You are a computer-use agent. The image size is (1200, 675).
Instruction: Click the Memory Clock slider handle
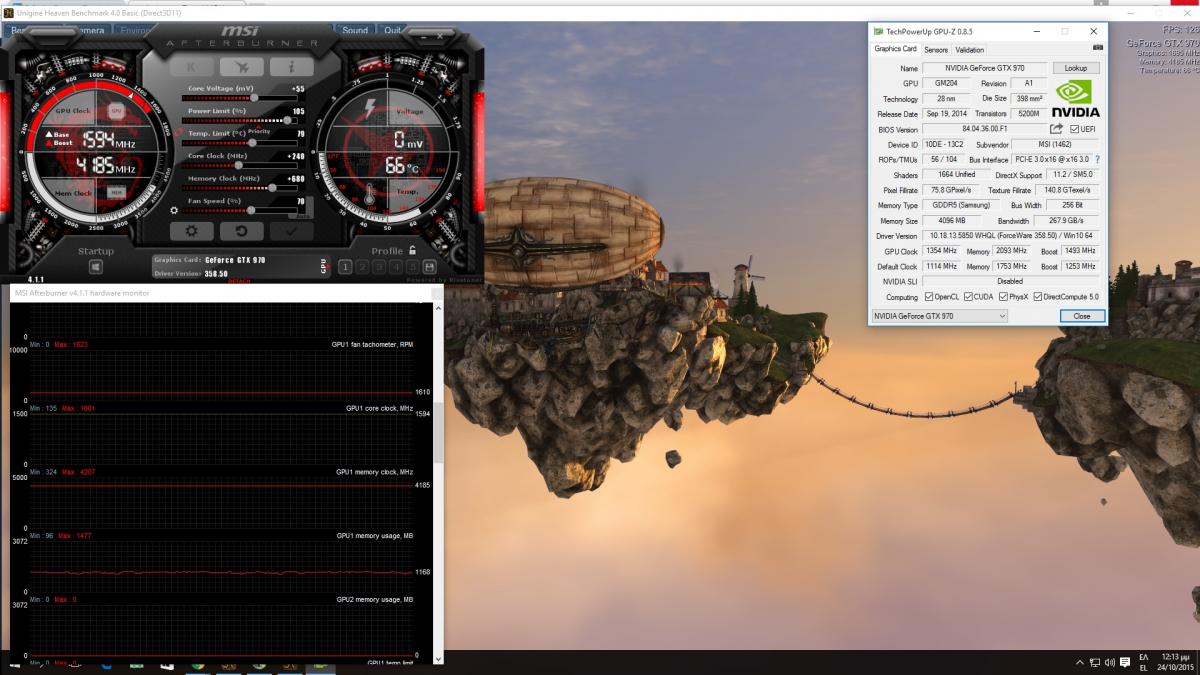point(273,187)
